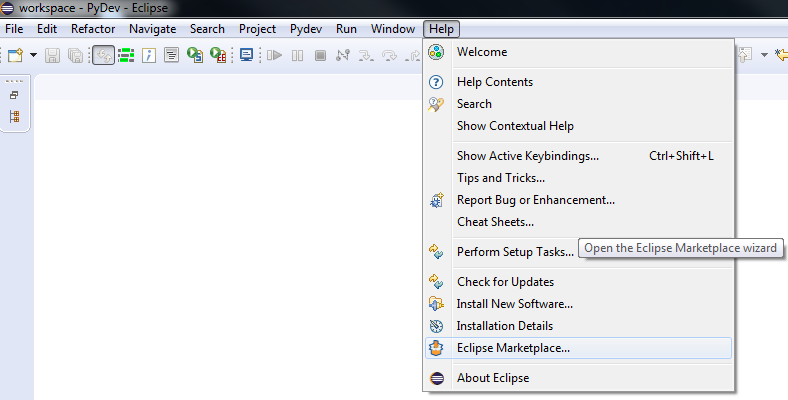
Task: Open Cheat Sheets entry
Action: (578, 222)
